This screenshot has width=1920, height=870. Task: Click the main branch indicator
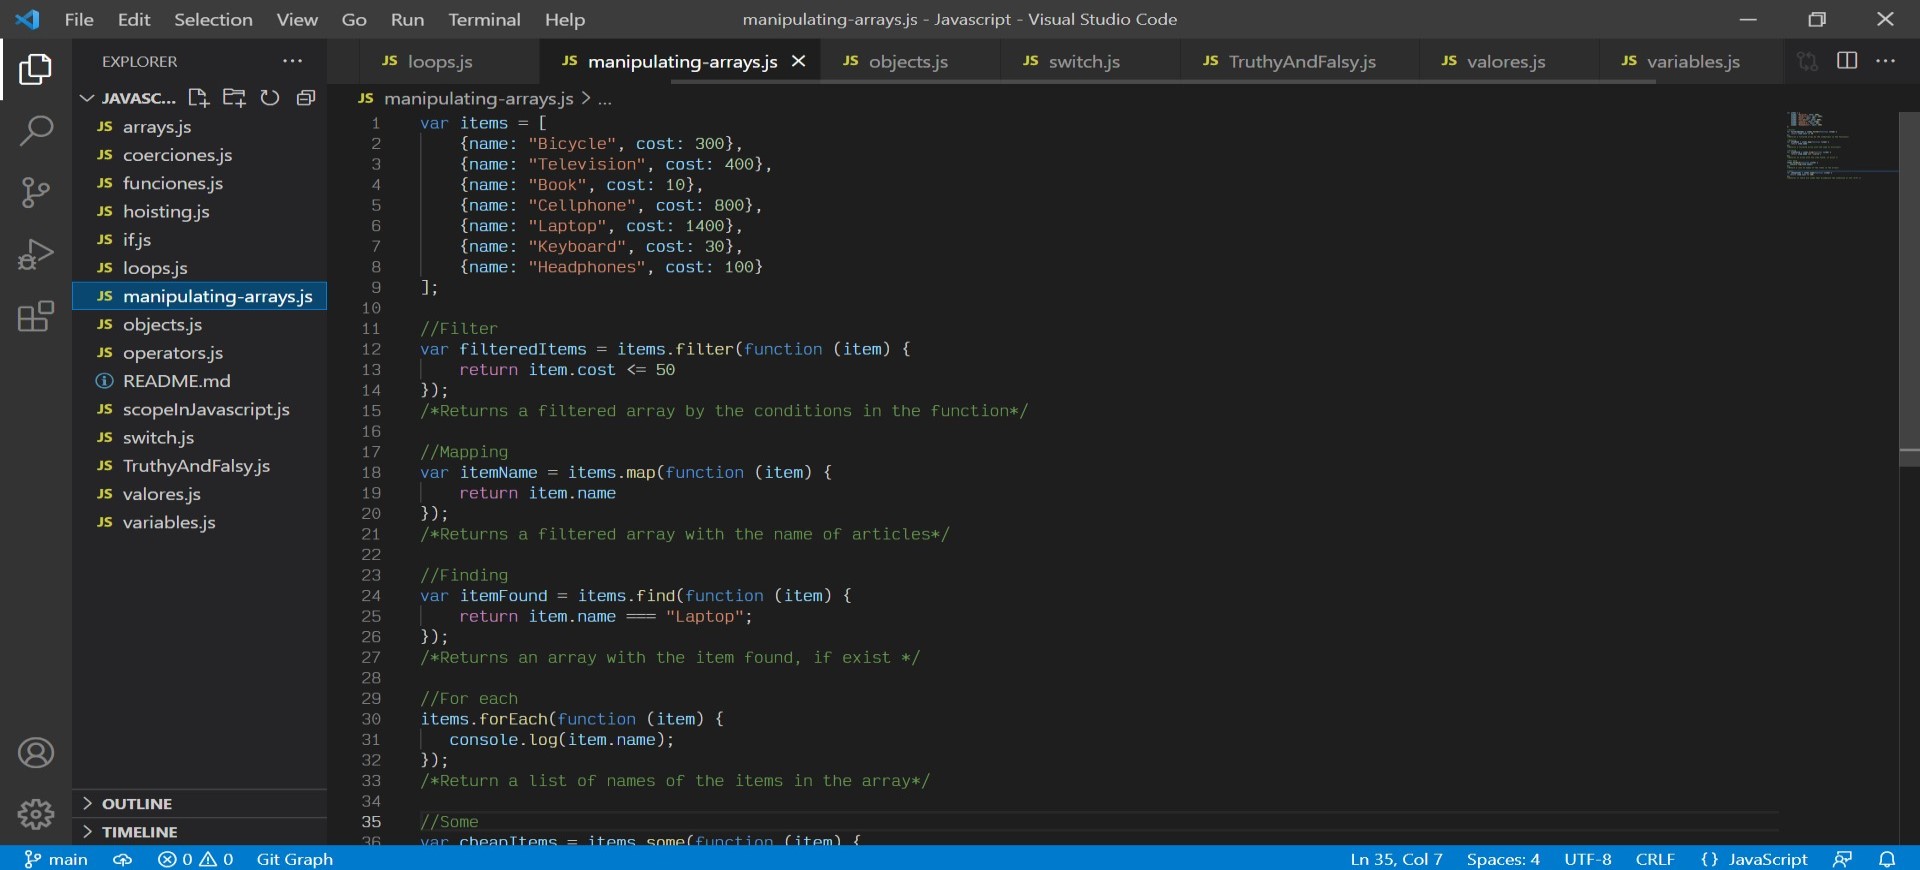click(x=57, y=859)
